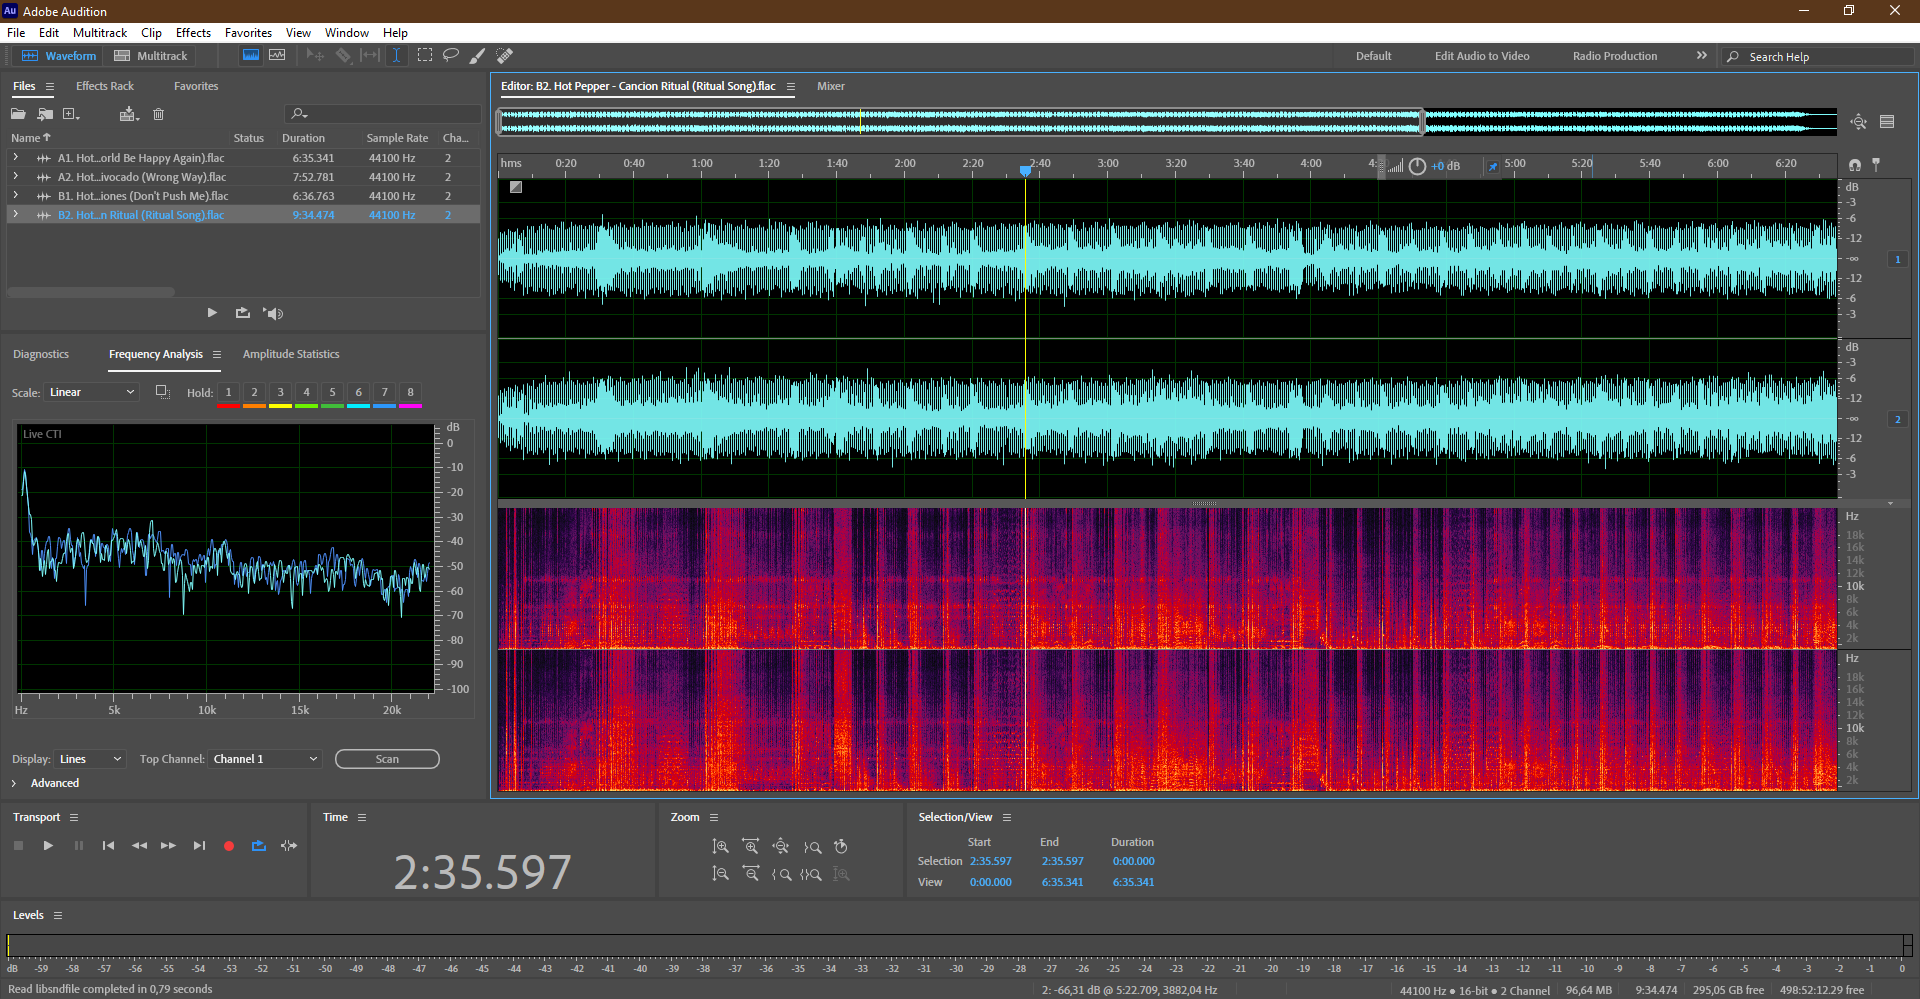Toggle channel 2 enable button

tap(1897, 419)
